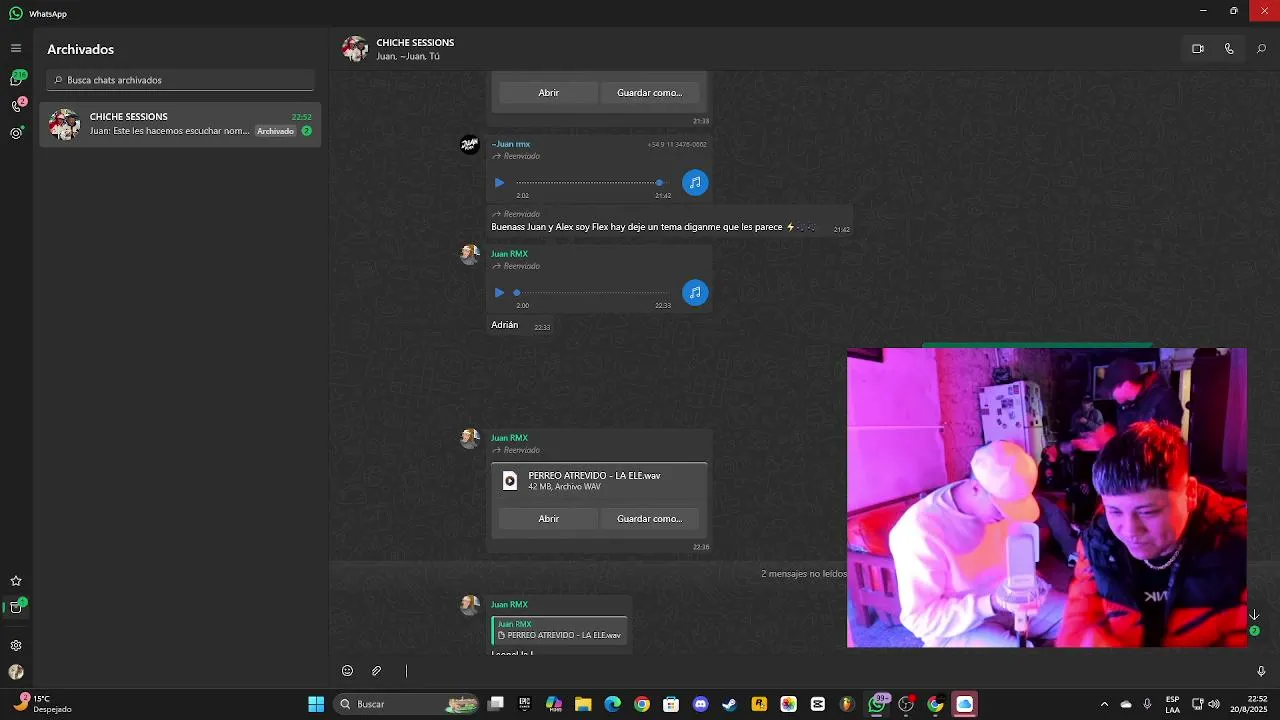1280x720 pixels.
Task: Open weather widget showing 15°C Despejado
Action: click(42, 704)
